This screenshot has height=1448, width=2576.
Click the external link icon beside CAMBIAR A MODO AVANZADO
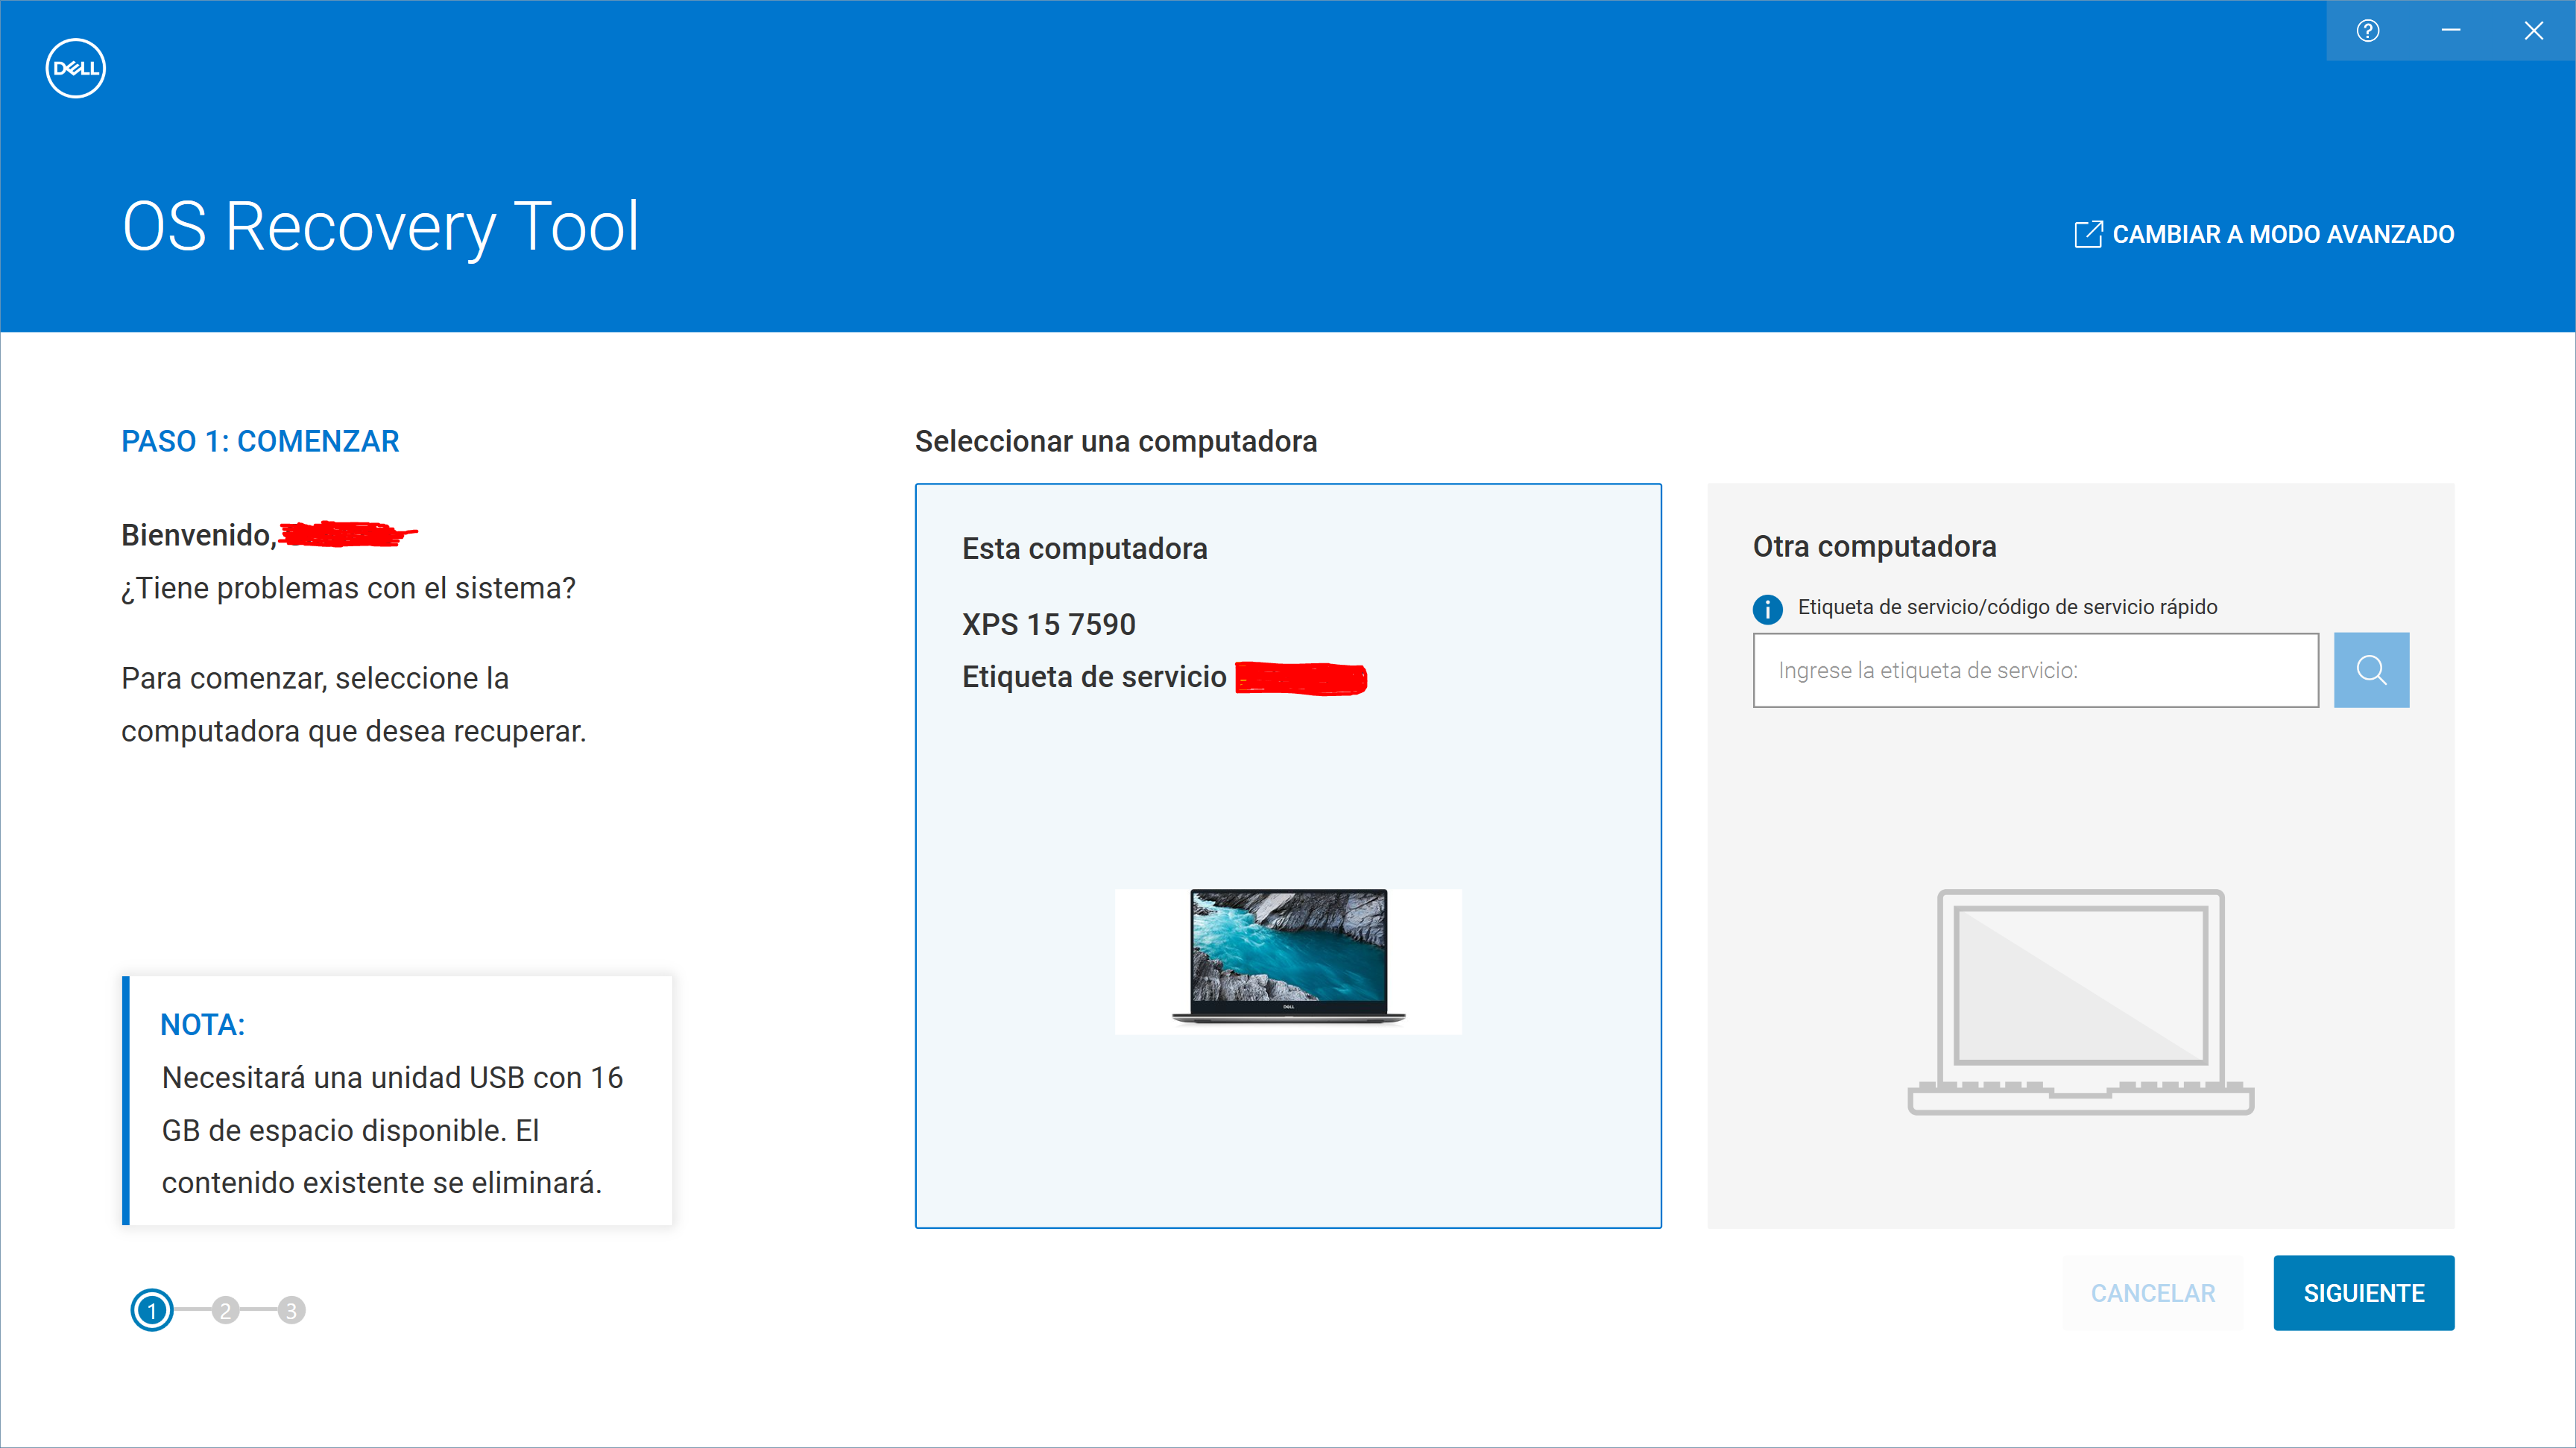coord(2088,234)
